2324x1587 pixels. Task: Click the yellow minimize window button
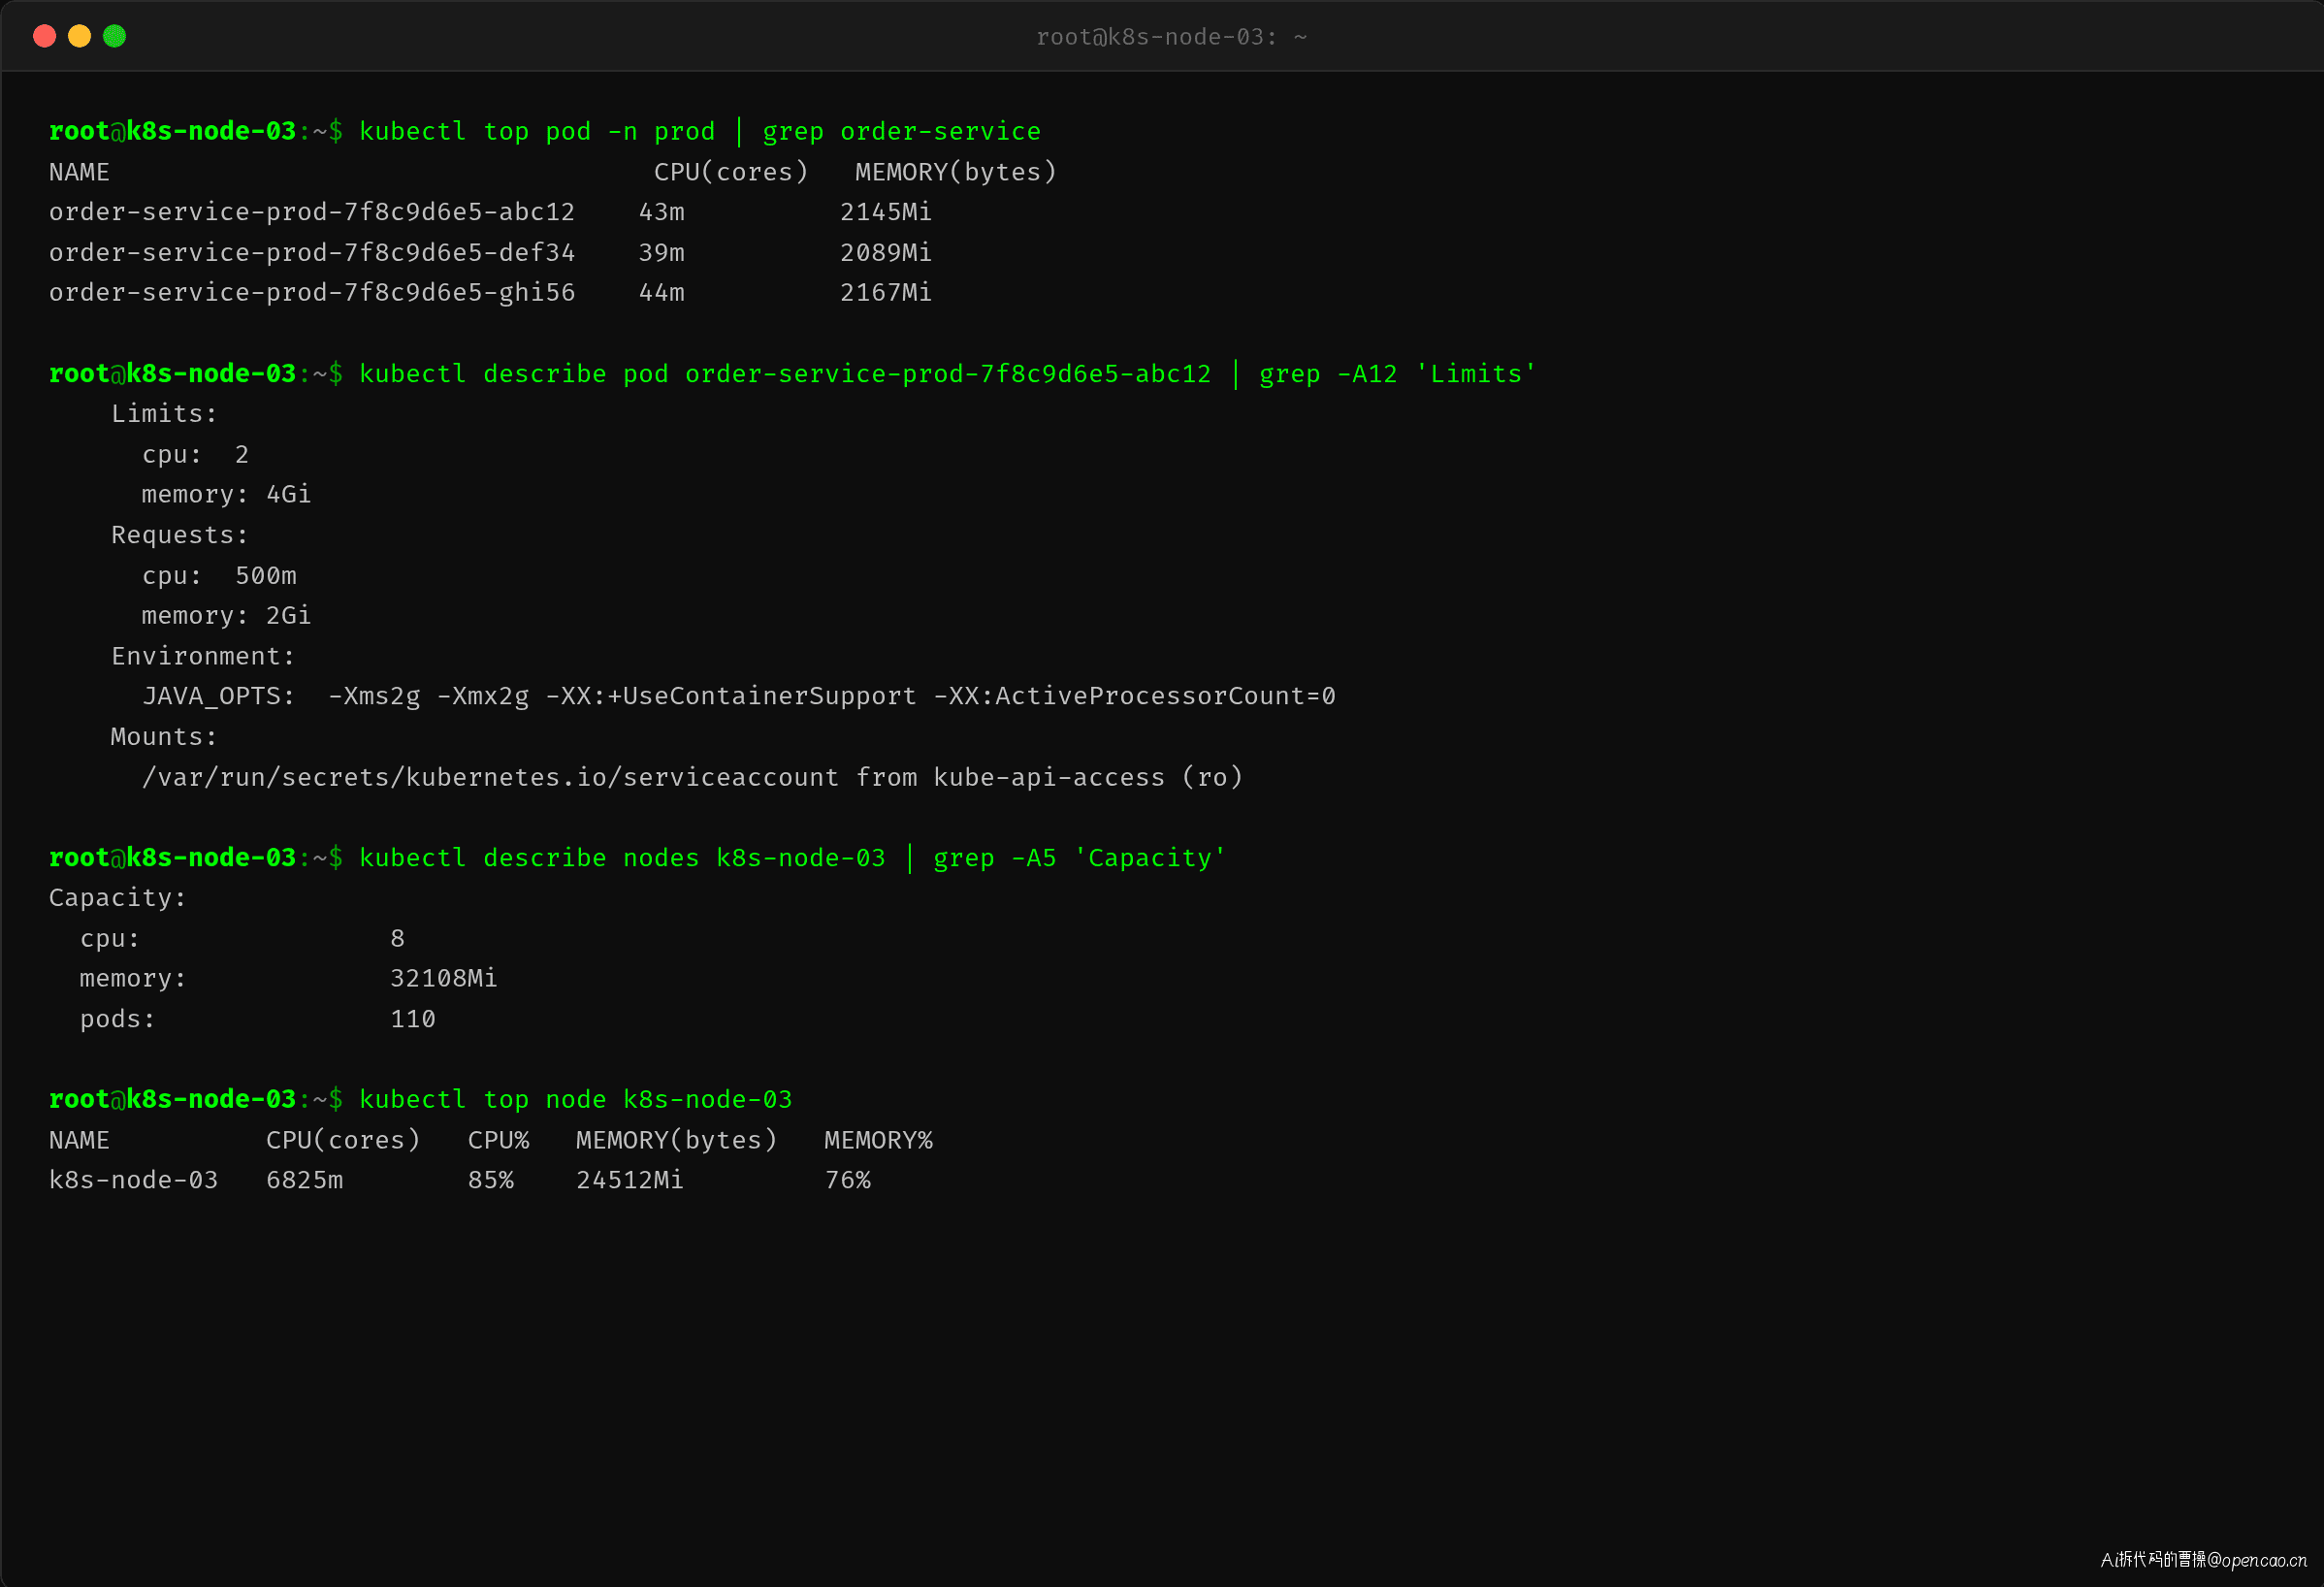80,37
